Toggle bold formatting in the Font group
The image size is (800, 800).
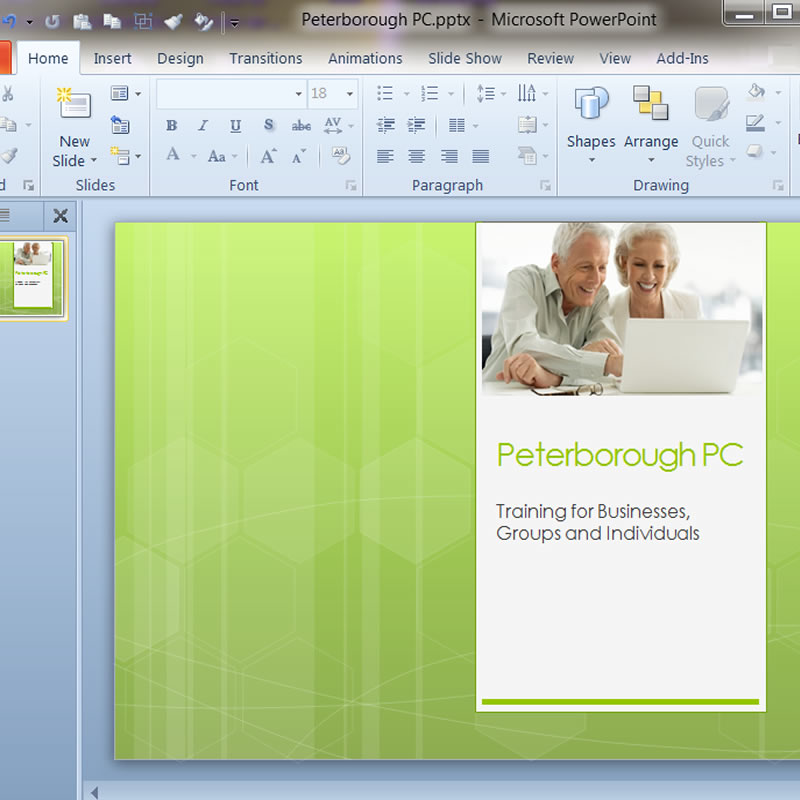[172, 126]
